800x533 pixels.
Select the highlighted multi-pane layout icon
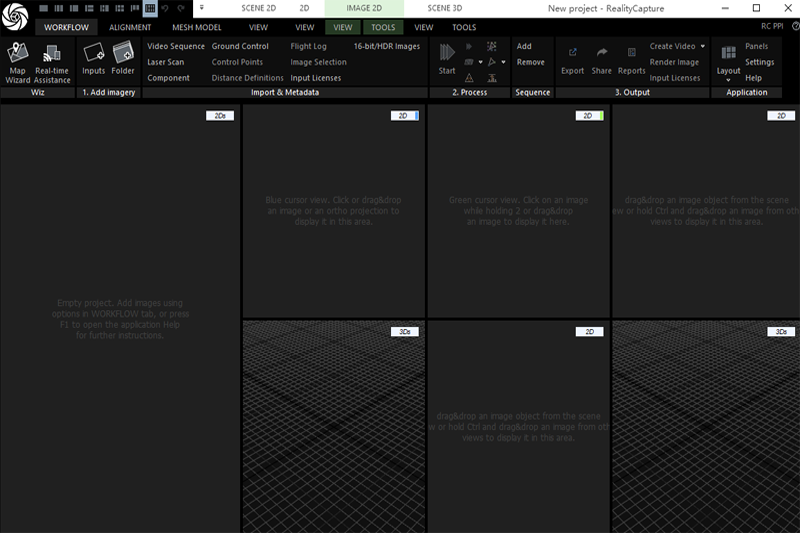pos(150,8)
